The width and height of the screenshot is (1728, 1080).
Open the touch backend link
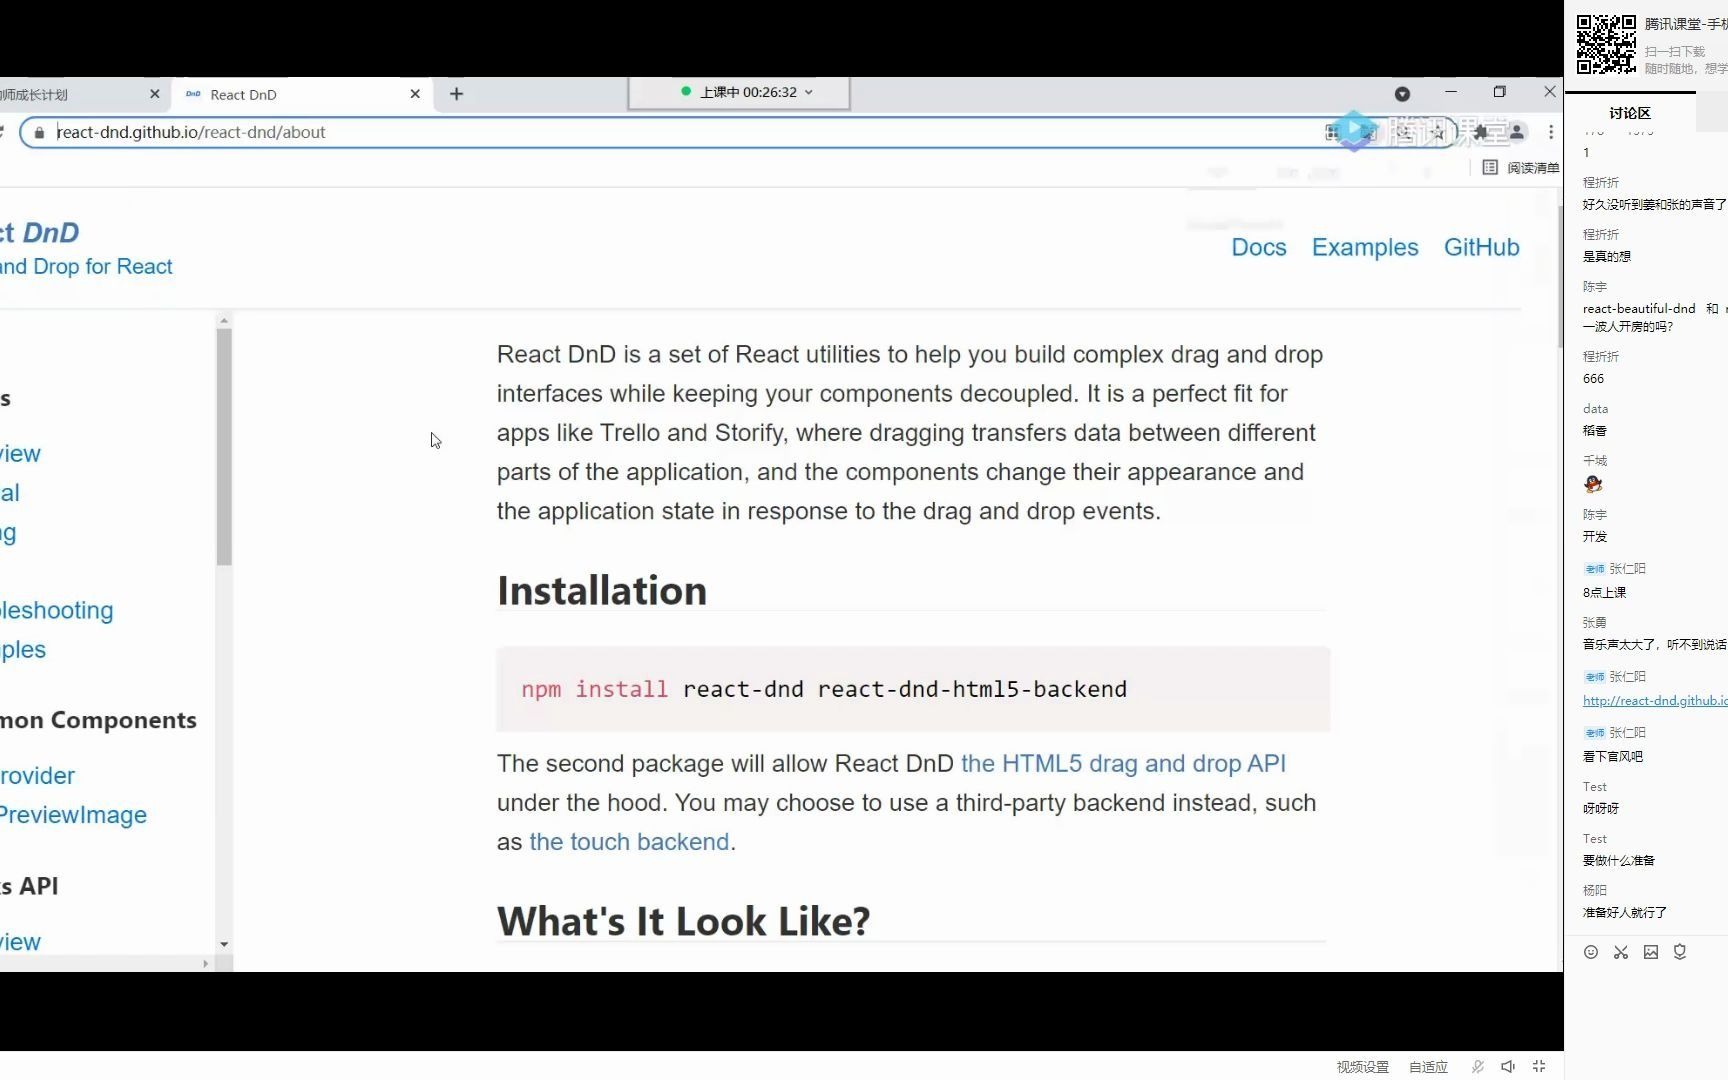pyautogui.click(x=629, y=842)
